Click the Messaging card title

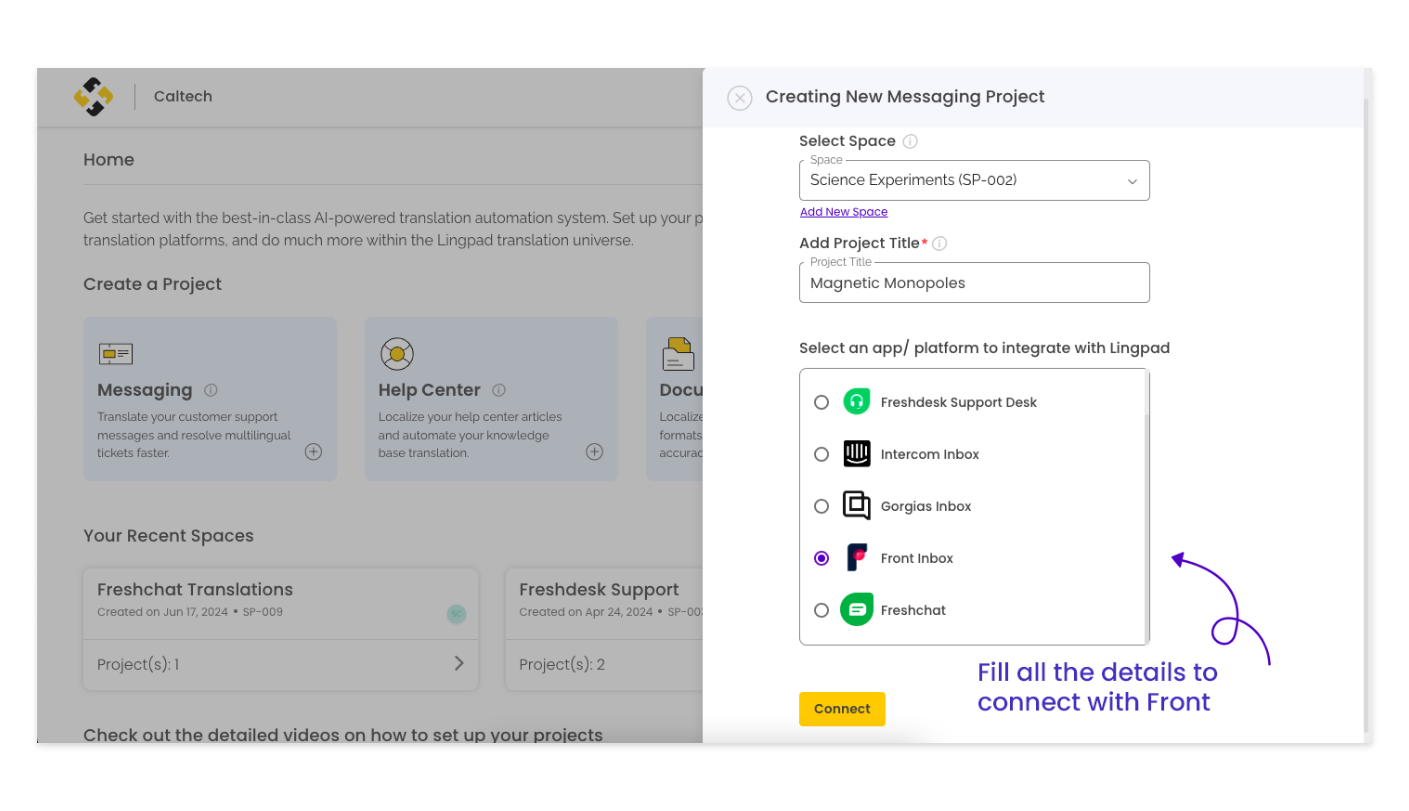pyautogui.click(x=145, y=390)
